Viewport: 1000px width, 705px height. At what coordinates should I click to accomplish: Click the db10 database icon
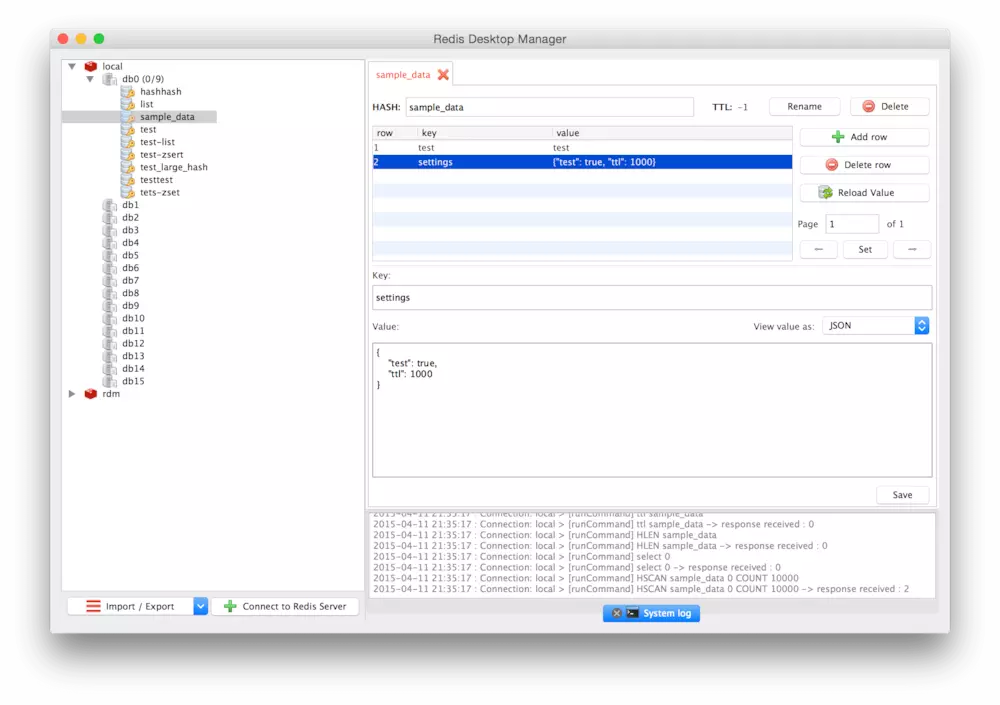[x=110, y=318]
